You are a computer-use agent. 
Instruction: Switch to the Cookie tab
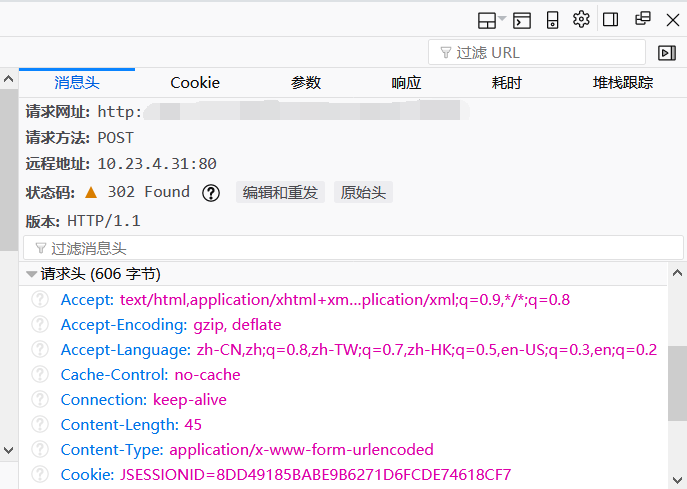coord(195,83)
